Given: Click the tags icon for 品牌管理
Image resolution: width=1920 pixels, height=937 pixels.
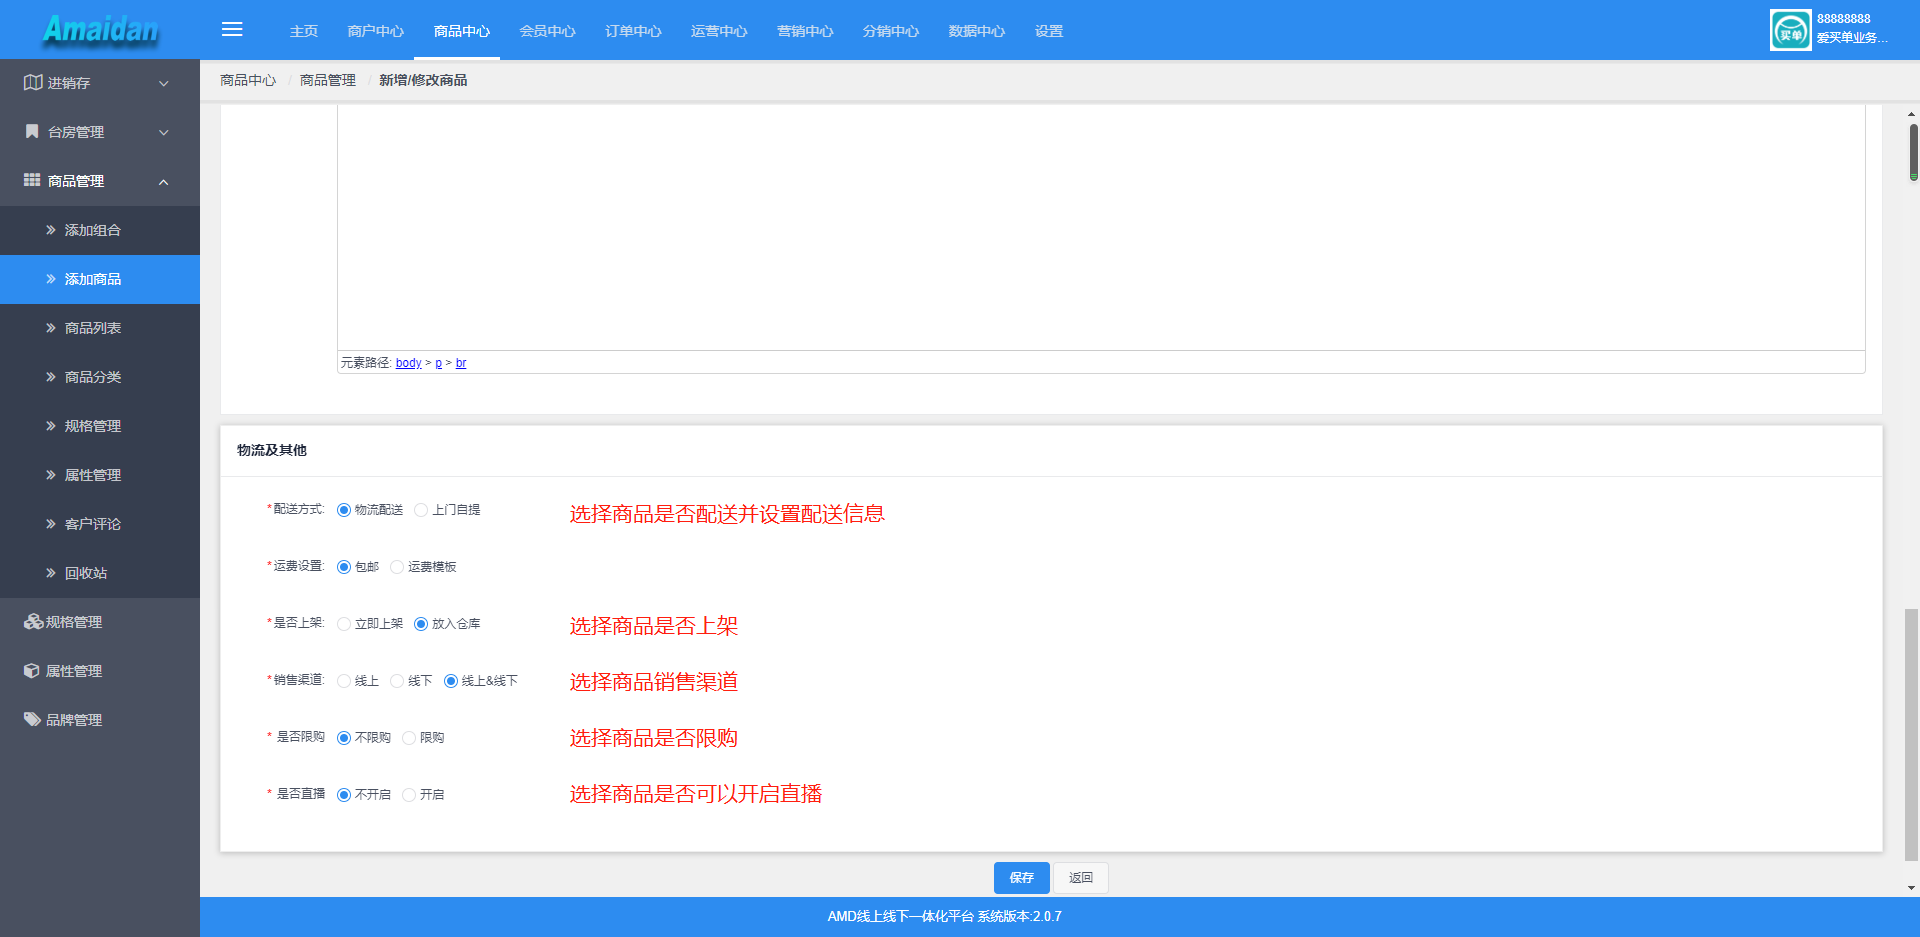Looking at the screenshot, I should (x=33, y=720).
